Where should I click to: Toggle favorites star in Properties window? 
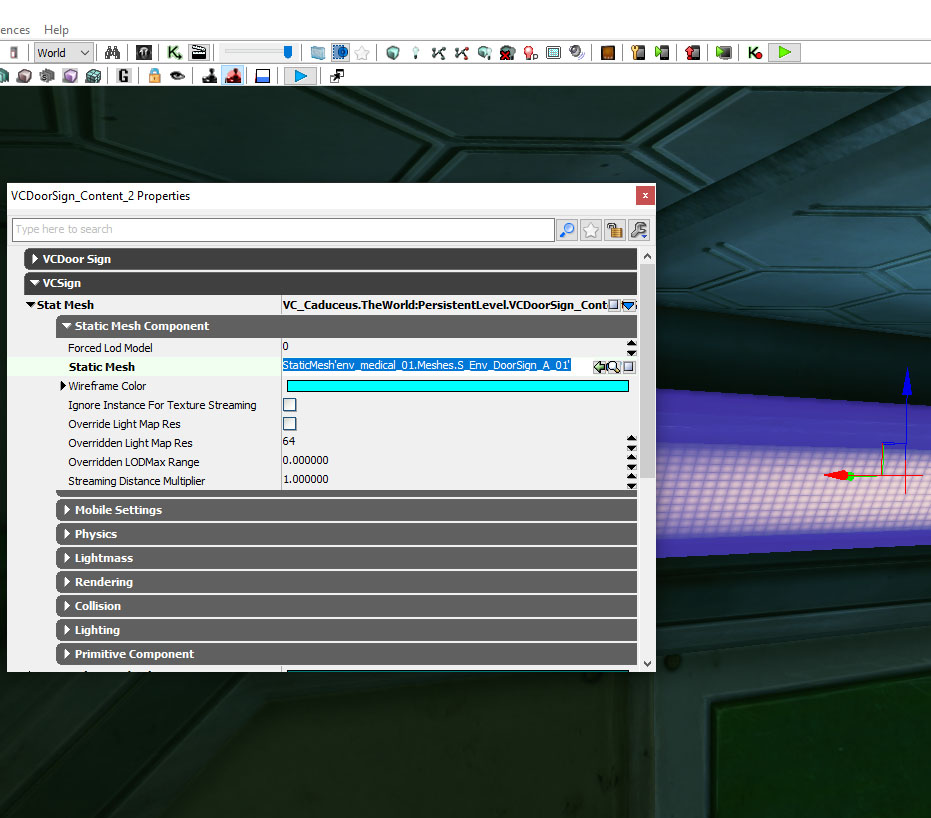(x=591, y=230)
